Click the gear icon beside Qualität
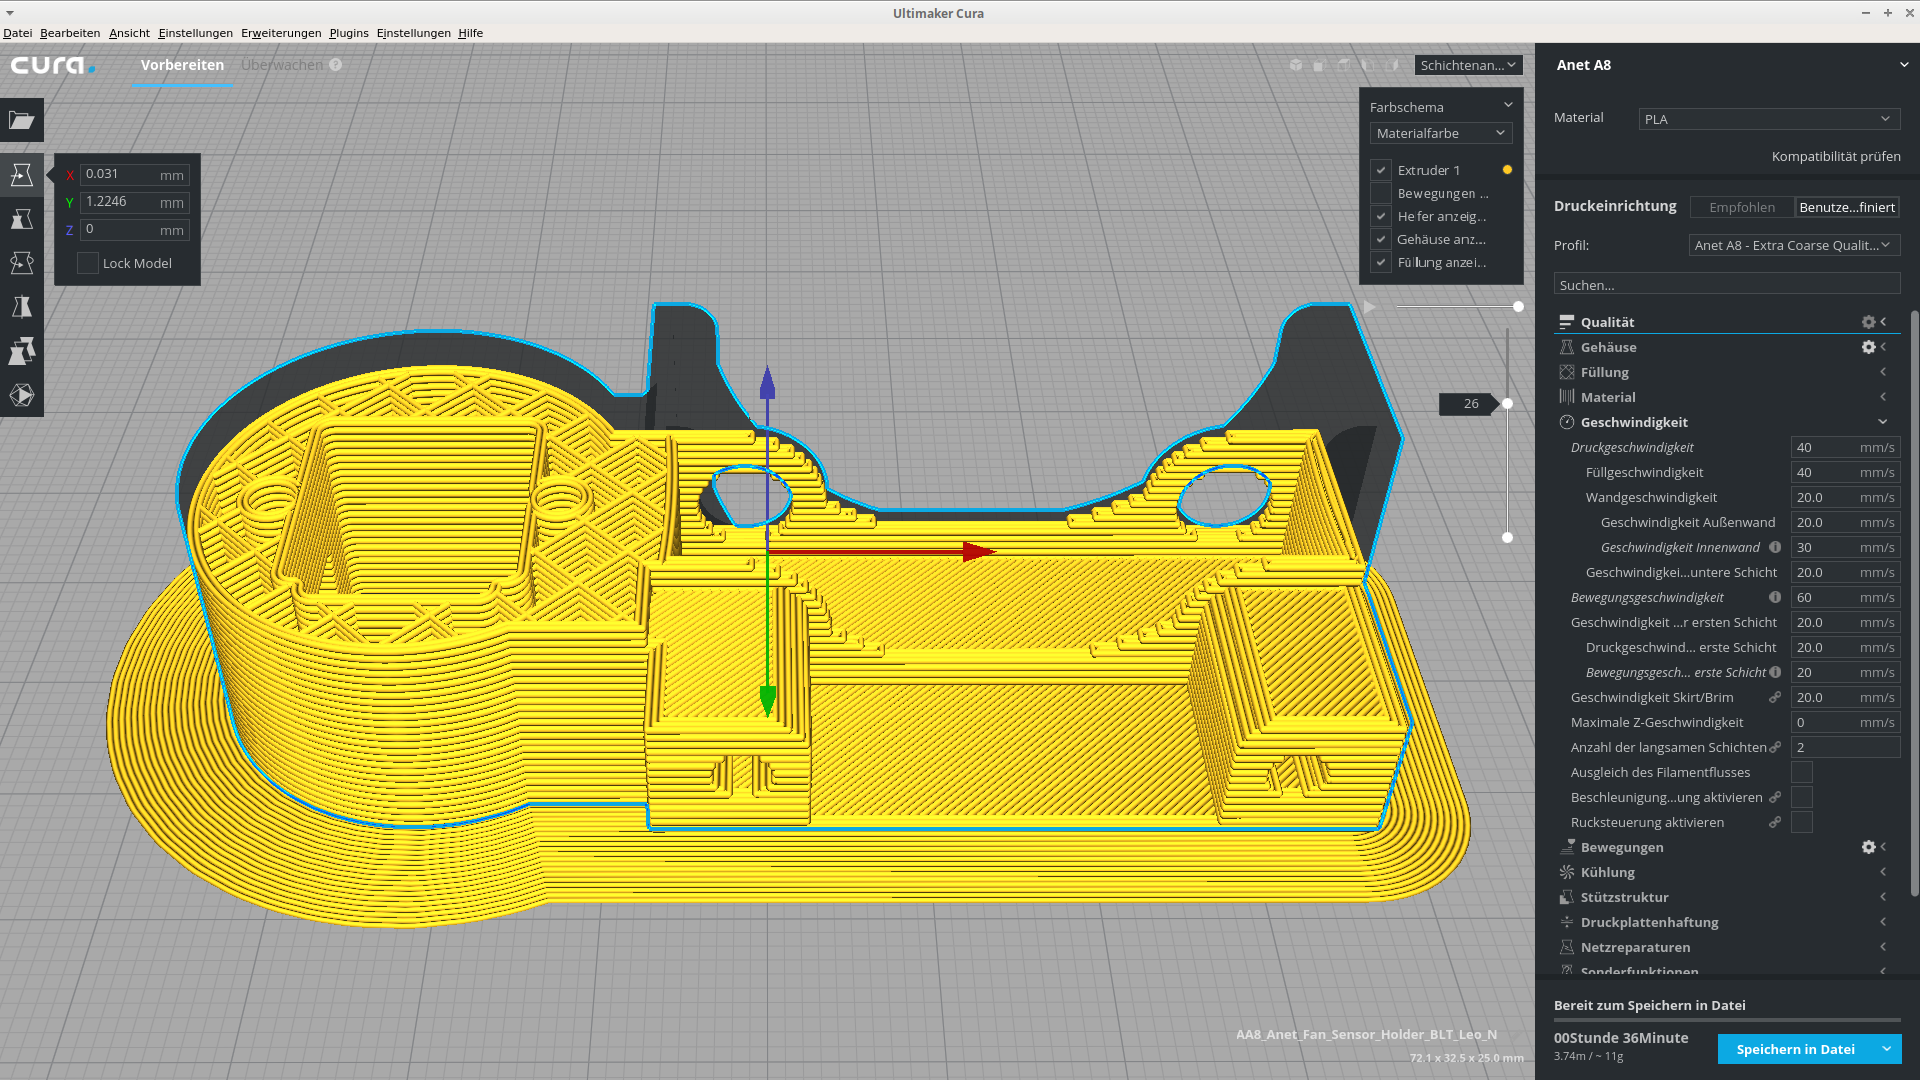 click(1868, 322)
